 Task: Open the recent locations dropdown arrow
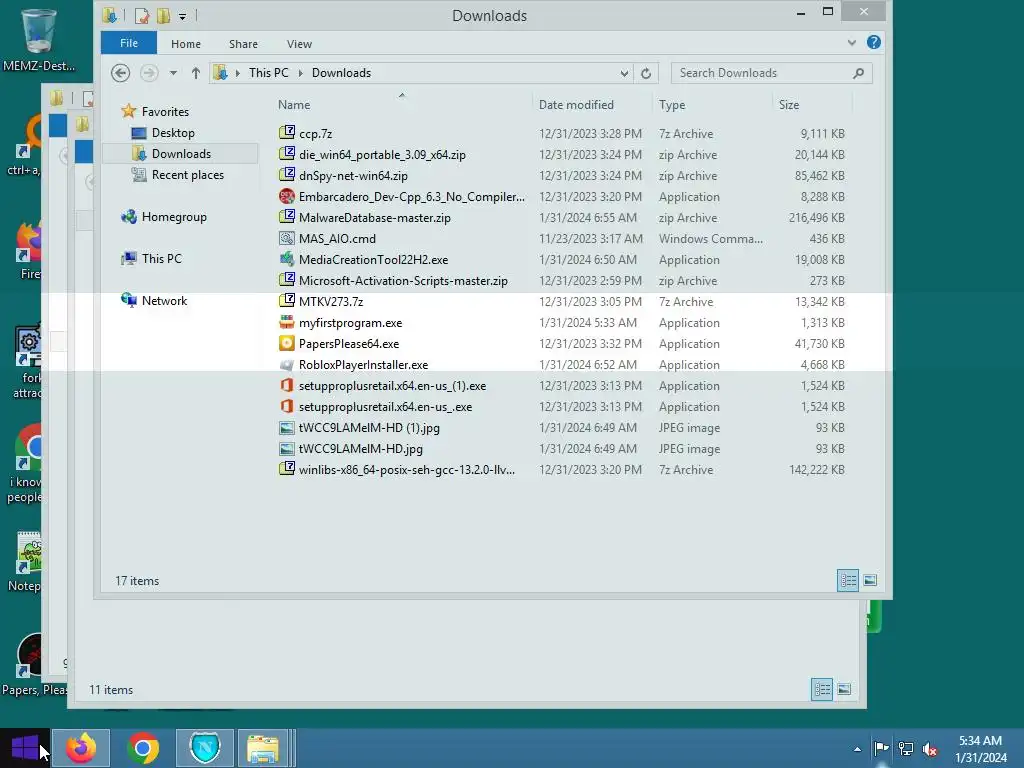tap(173, 73)
